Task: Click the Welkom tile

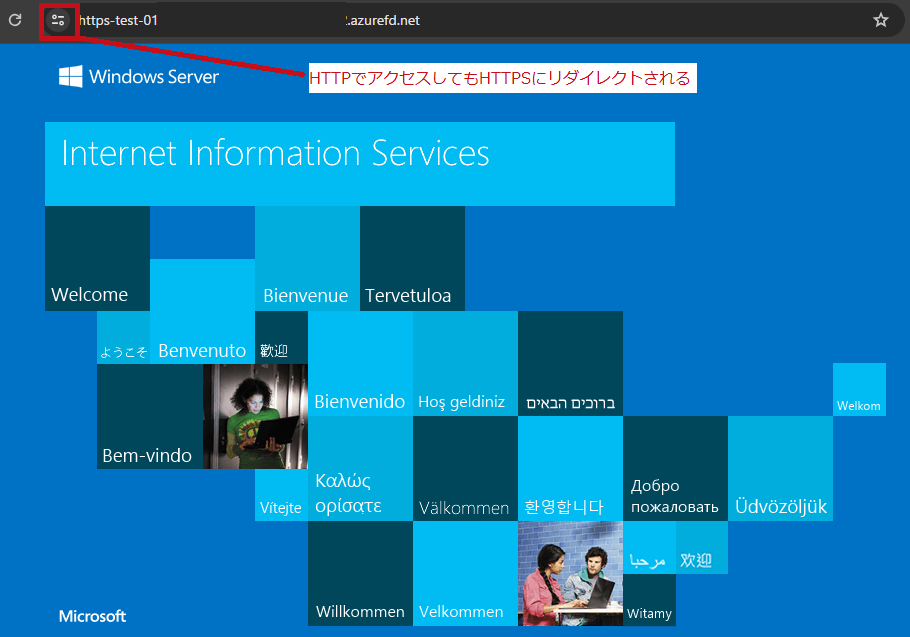Action: pos(860,389)
